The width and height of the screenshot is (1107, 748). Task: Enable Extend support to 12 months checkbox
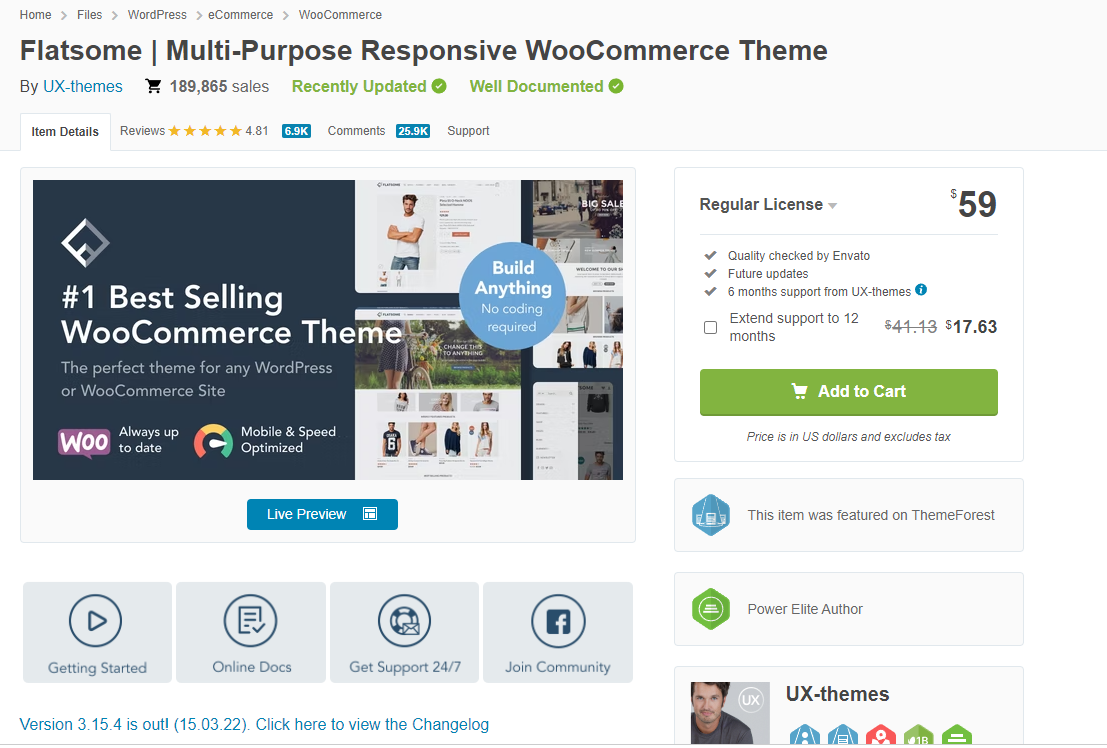(711, 327)
